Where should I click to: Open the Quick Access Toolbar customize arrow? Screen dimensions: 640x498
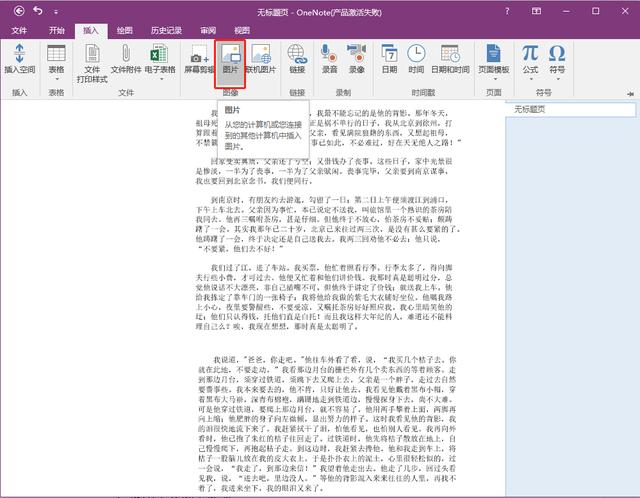pyautogui.click(x=56, y=12)
